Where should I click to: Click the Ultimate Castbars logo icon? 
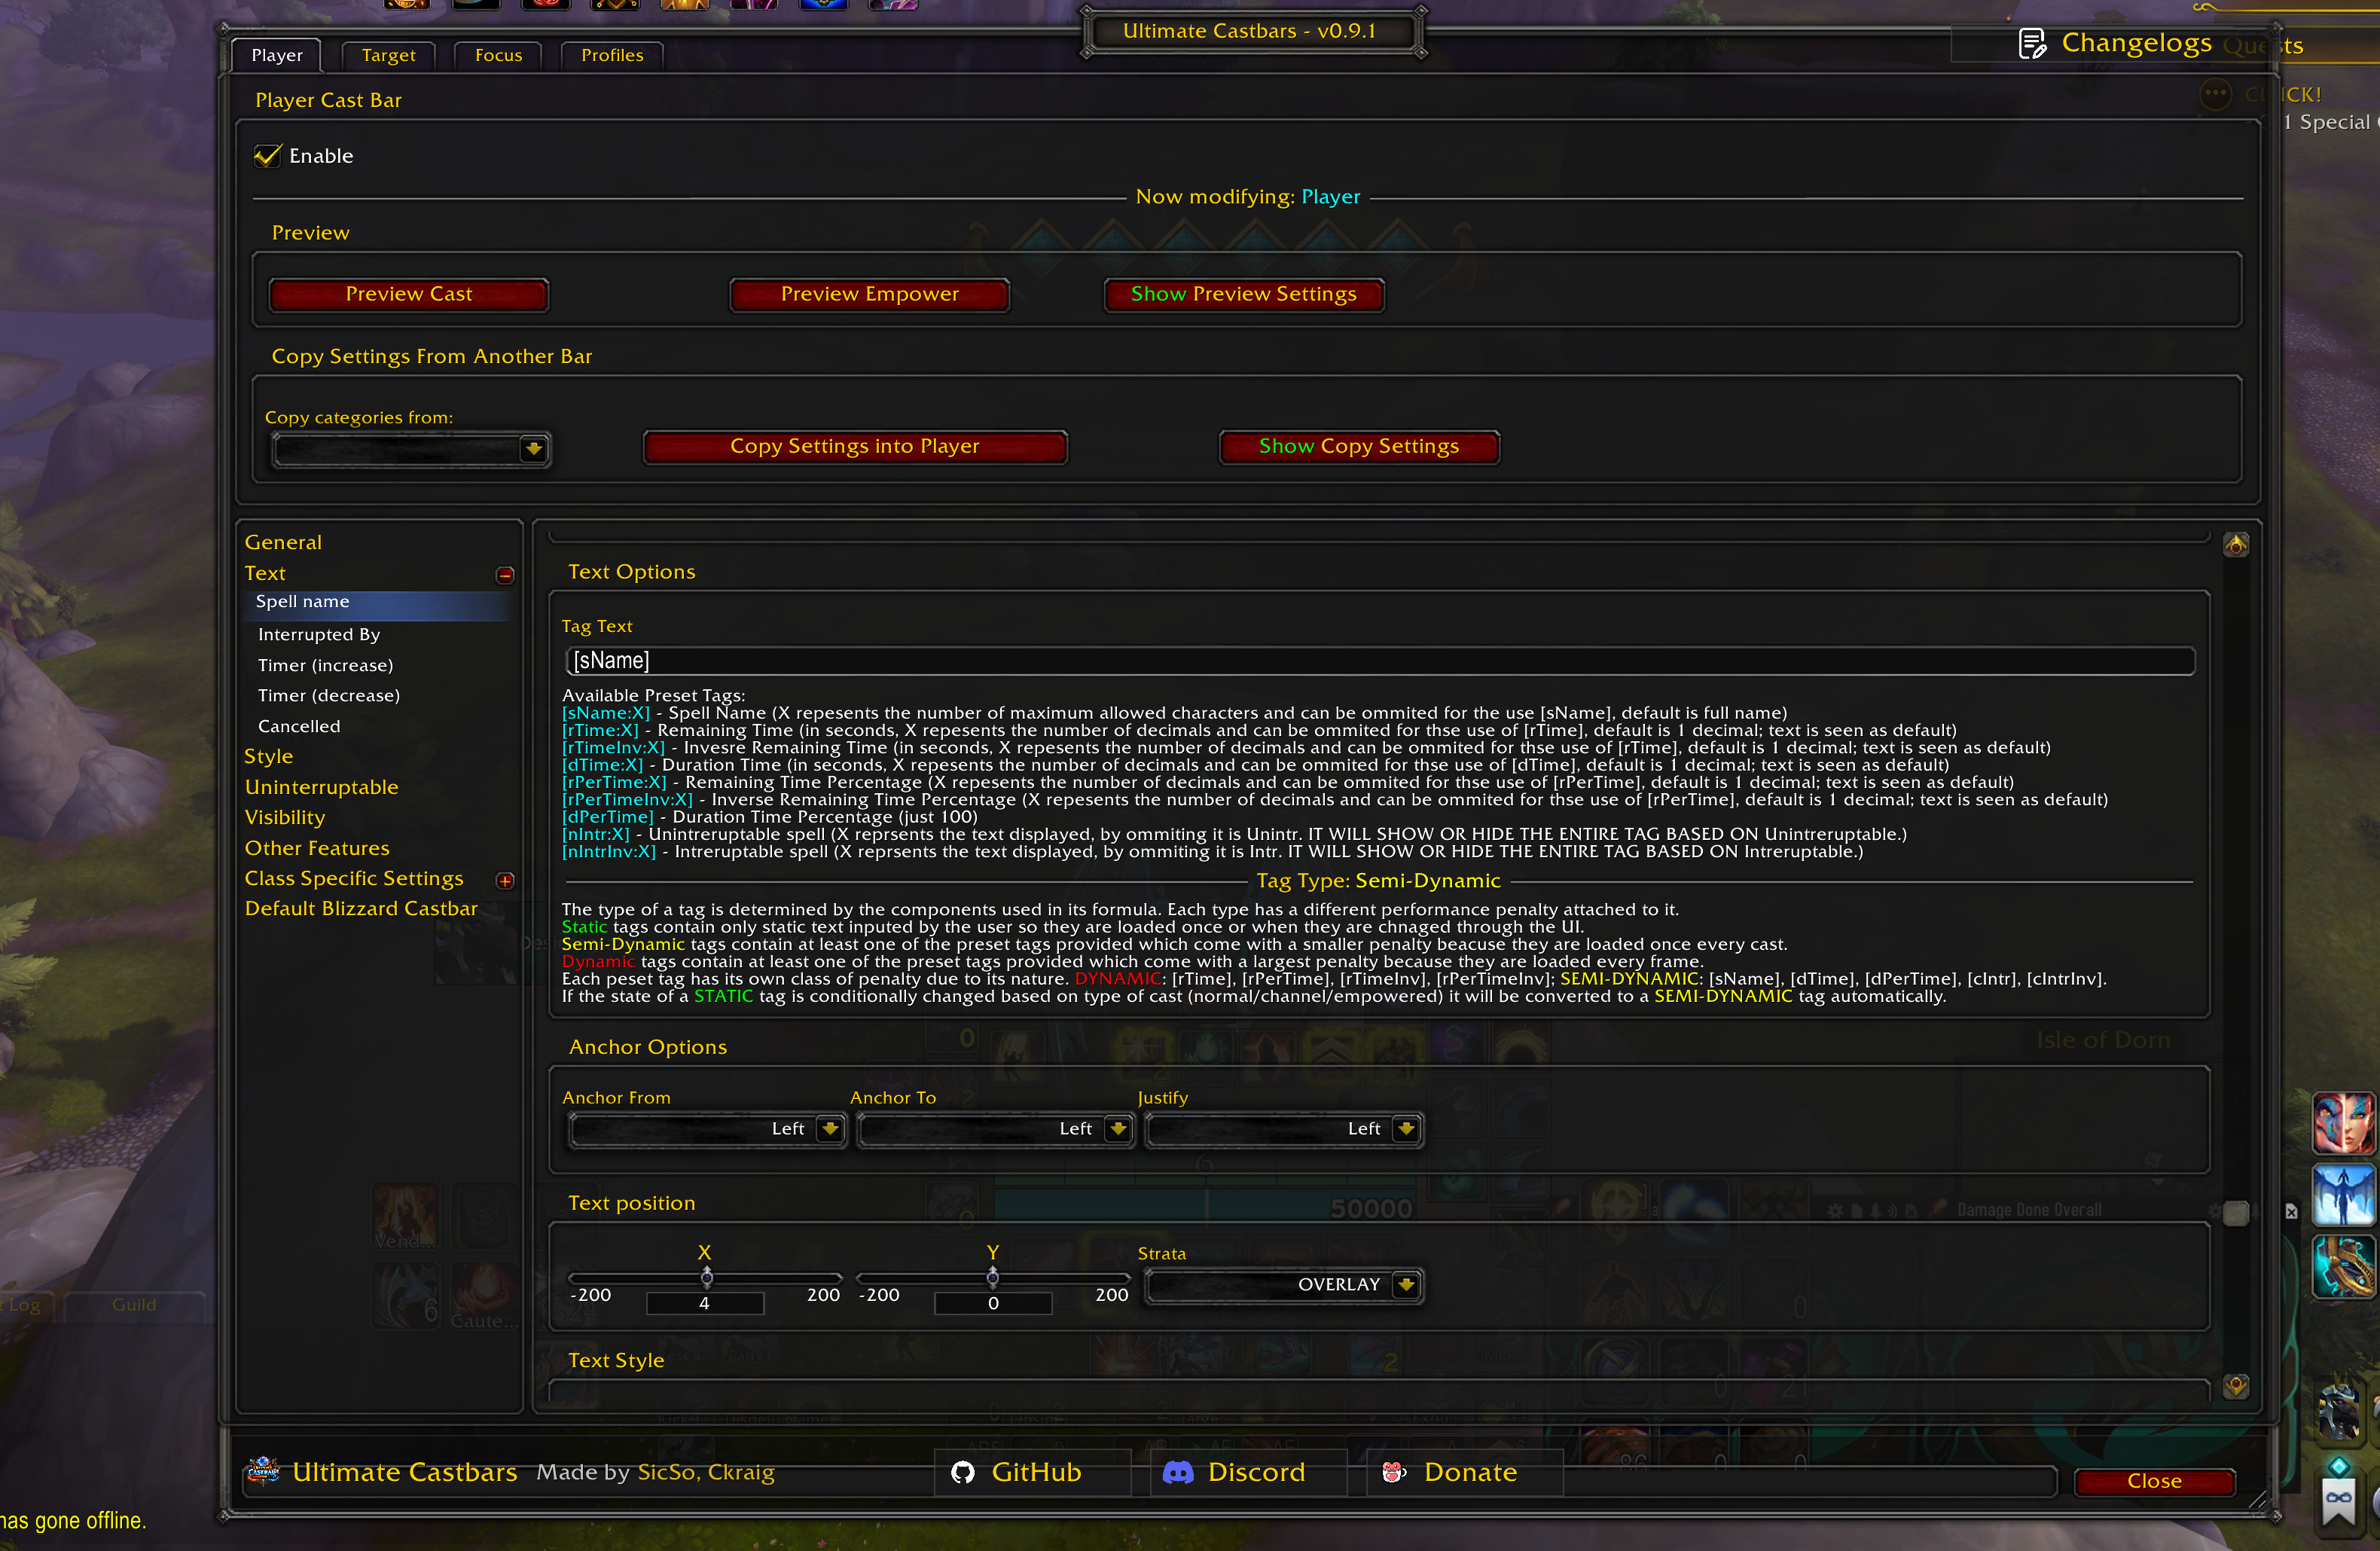[x=263, y=1471]
